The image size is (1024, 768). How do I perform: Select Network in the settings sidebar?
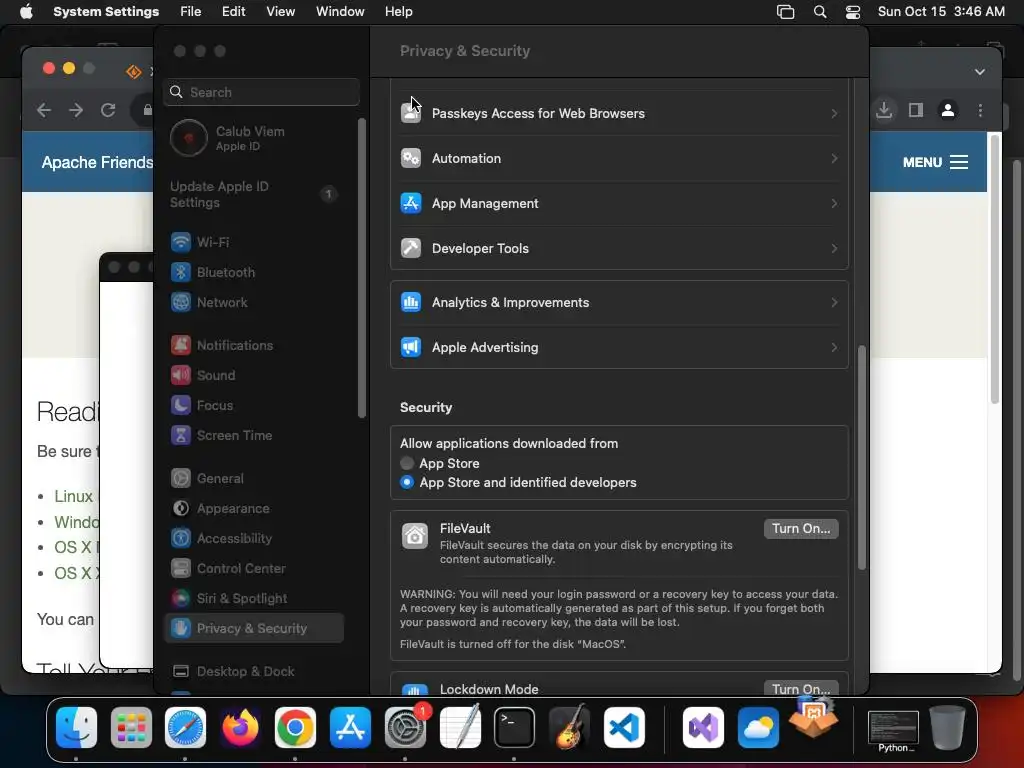[254, 302]
